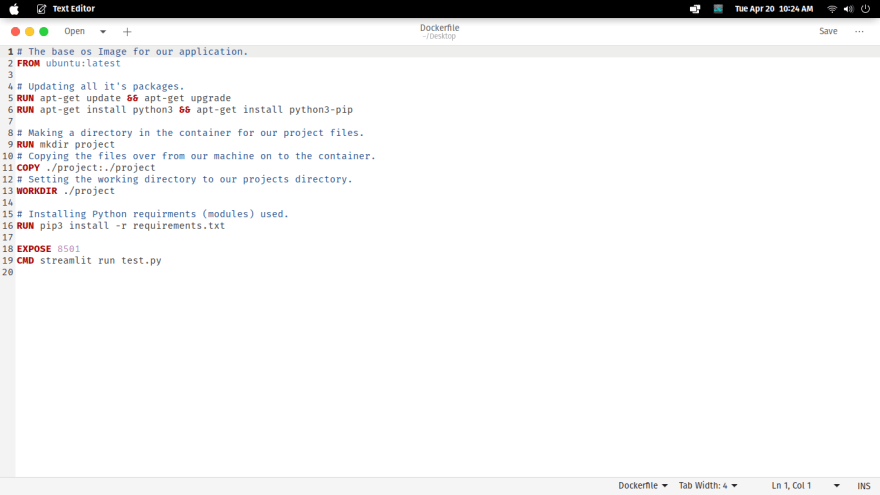Open the Ln 1, Col 1 position dropdown
The height and width of the screenshot is (495, 880).
tap(805, 485)
